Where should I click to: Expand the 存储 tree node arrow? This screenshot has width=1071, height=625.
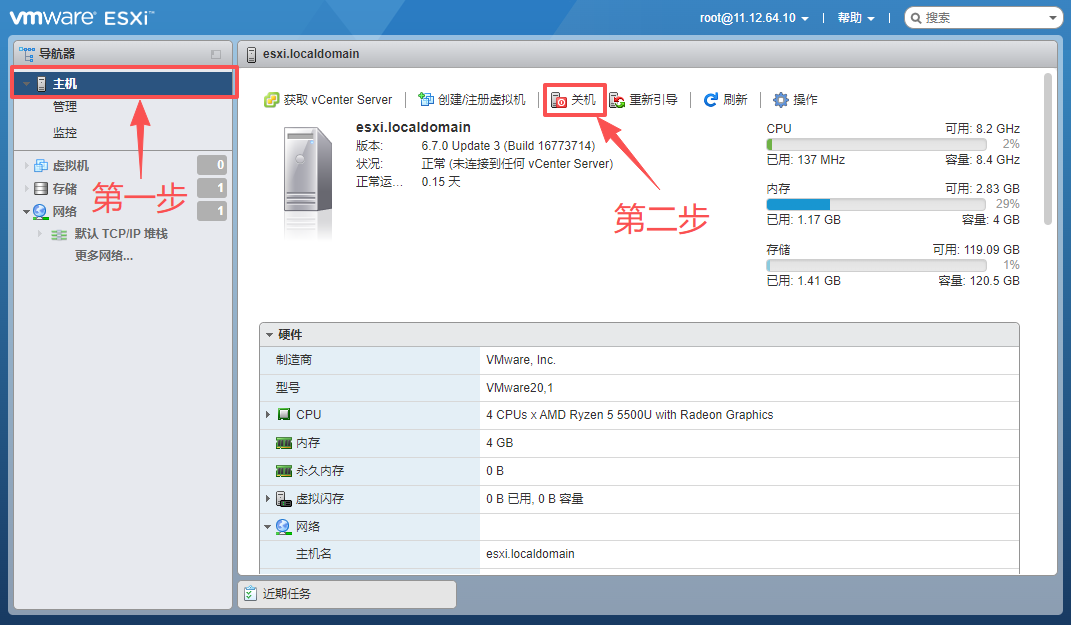coord(26,189)
